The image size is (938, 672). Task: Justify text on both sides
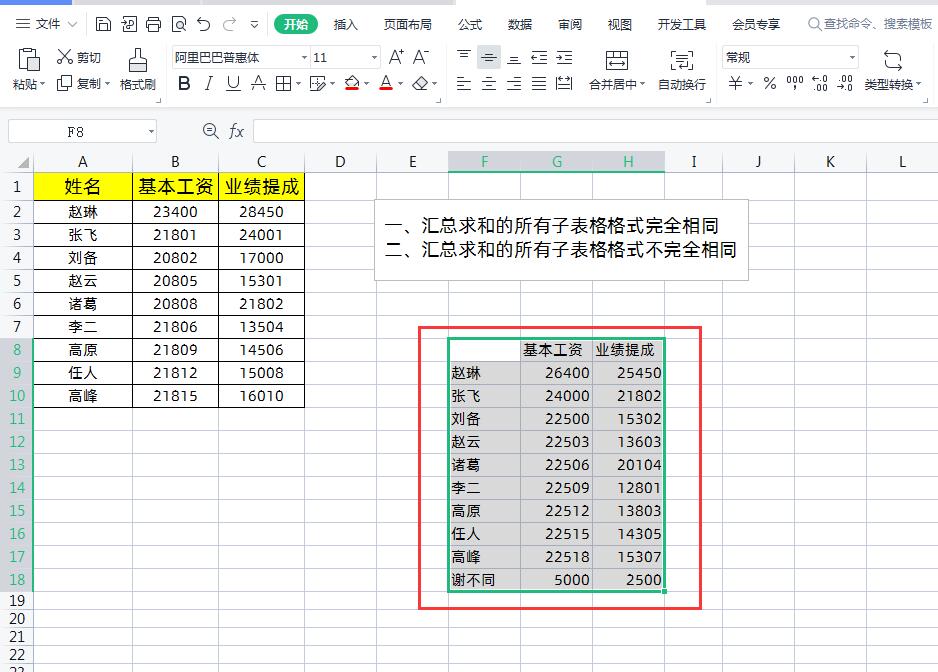[x=539, y=83]
